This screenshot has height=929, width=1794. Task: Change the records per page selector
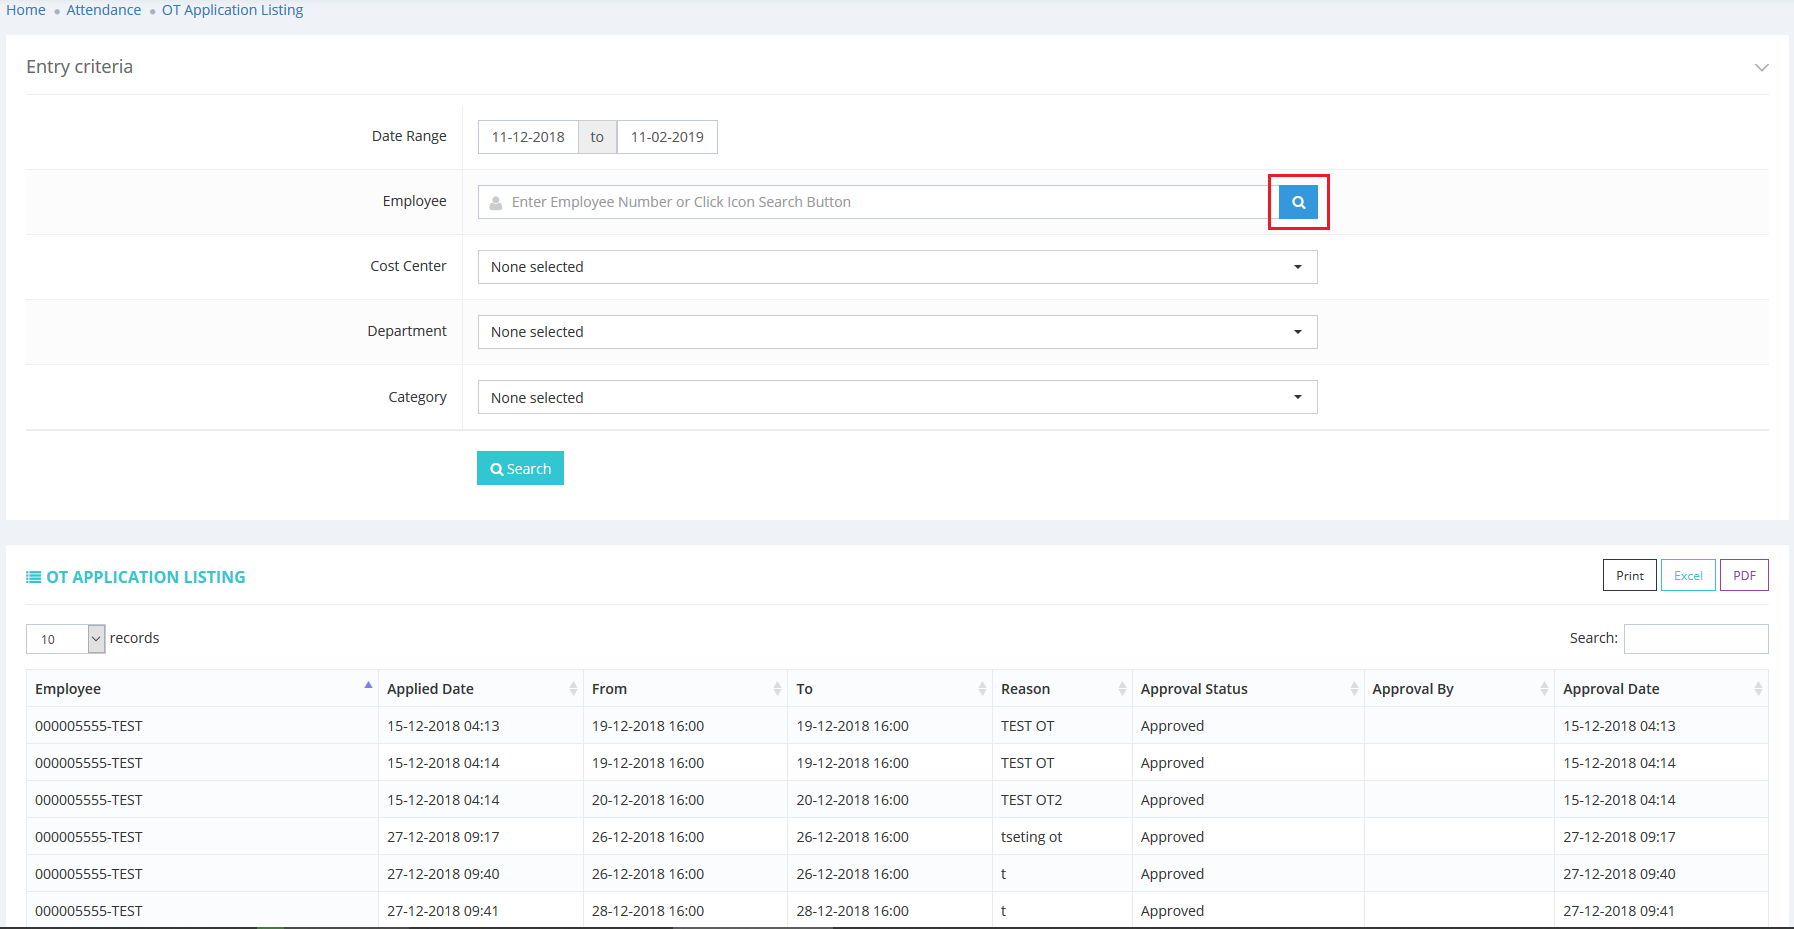65,639
